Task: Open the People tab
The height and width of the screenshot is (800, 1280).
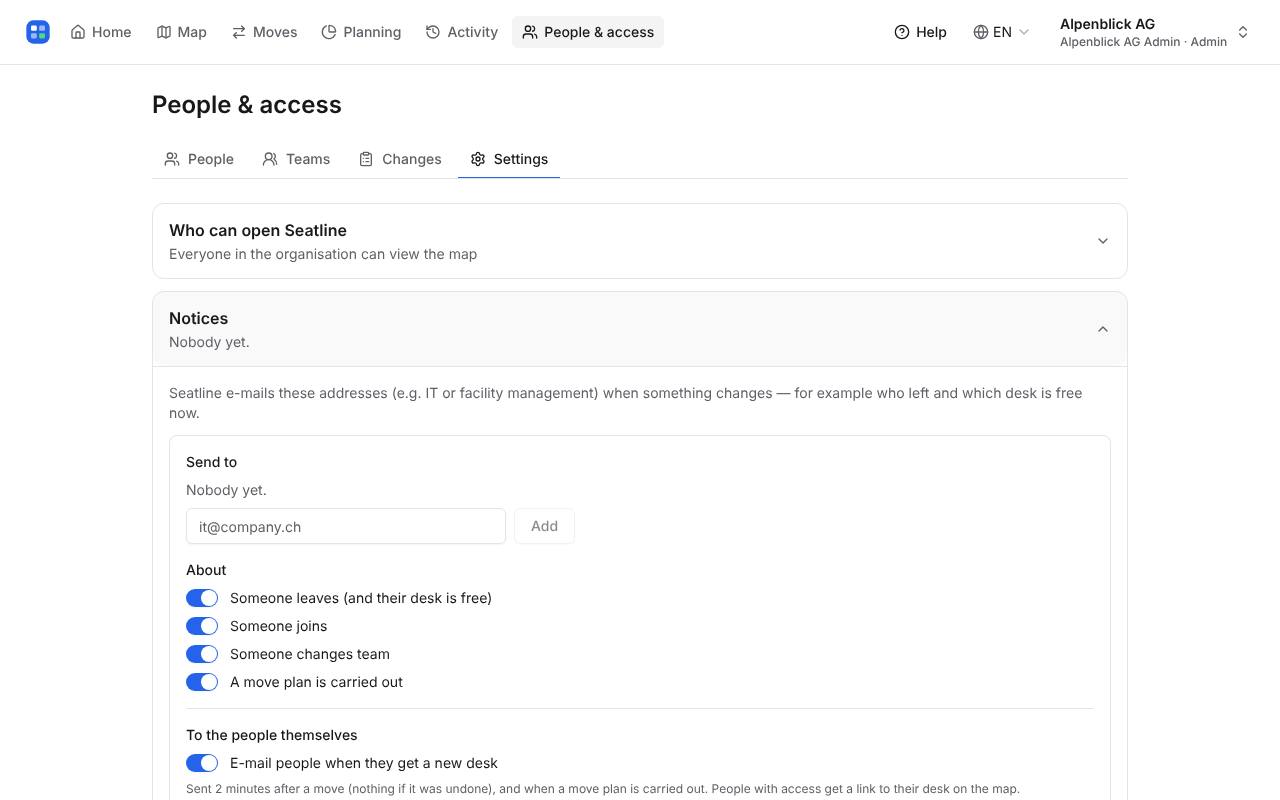Action: click(x=199, y=159)
